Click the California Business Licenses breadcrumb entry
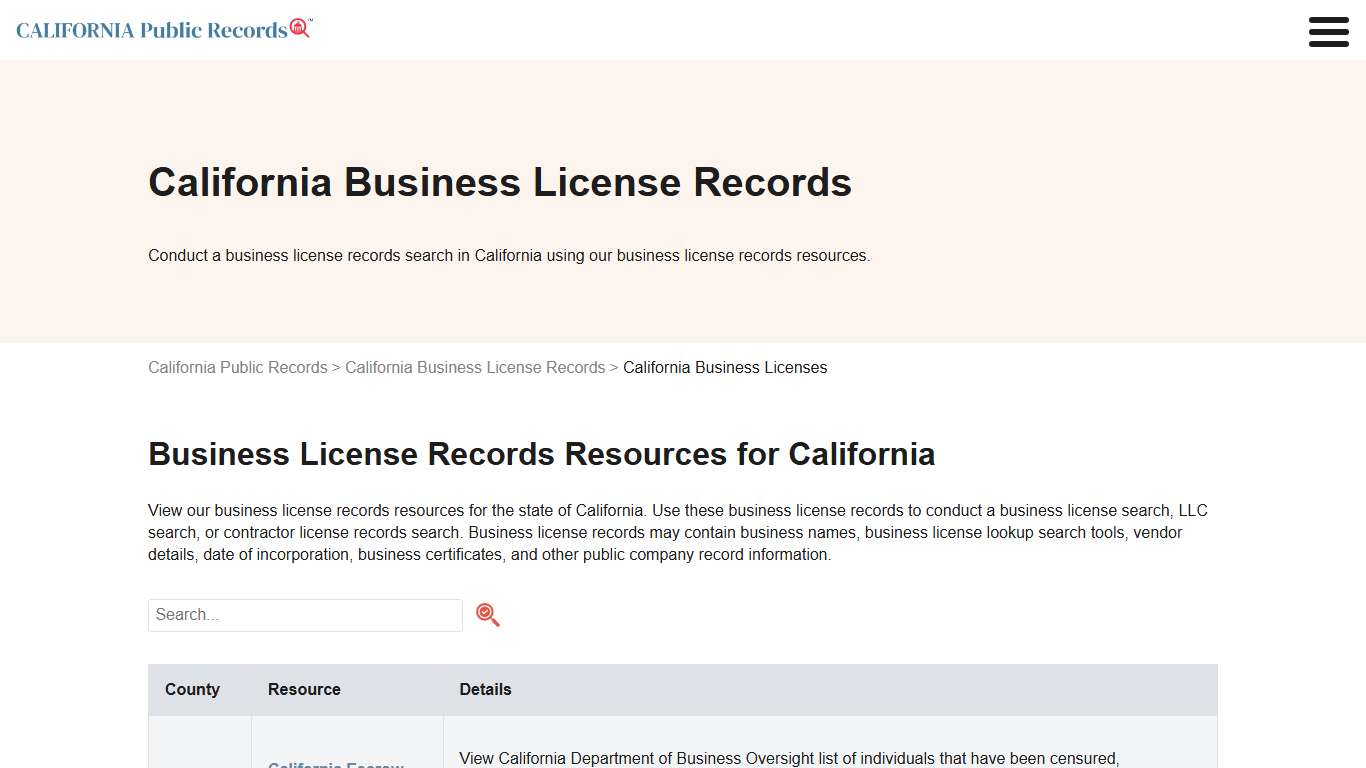Image resolution: width=1366 pixels, height=768 pixels. tap(725, 367)
